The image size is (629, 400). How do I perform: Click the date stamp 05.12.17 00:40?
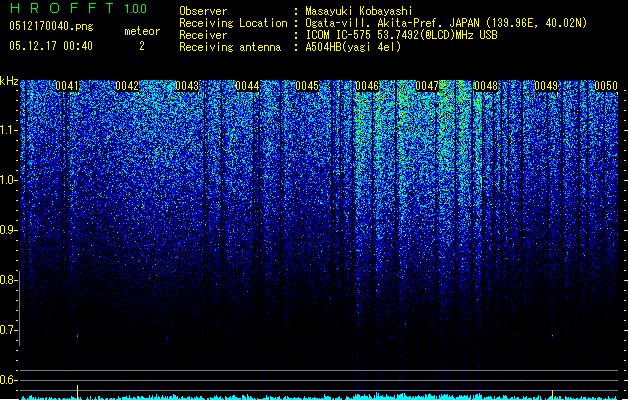[51, 46]
